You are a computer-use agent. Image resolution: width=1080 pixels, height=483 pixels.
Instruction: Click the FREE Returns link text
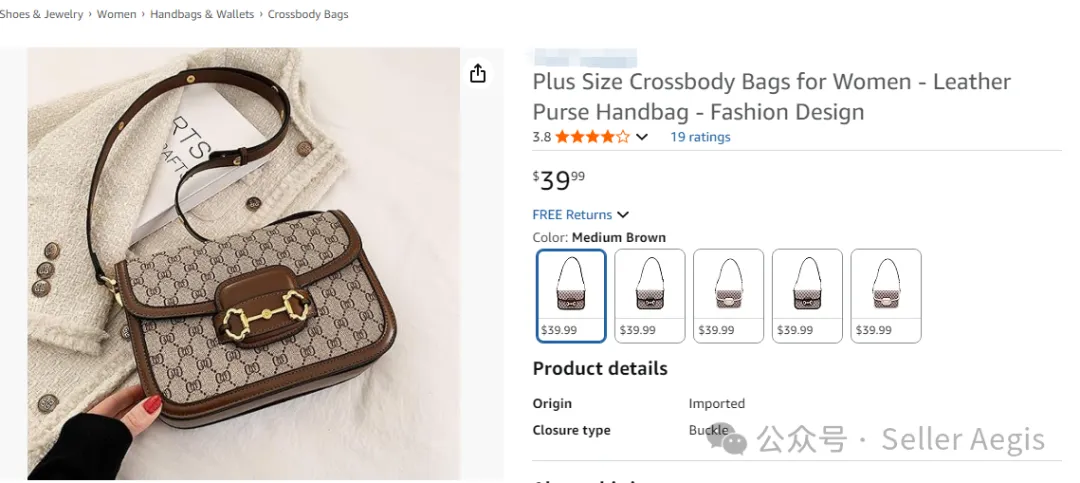[572, 214]
